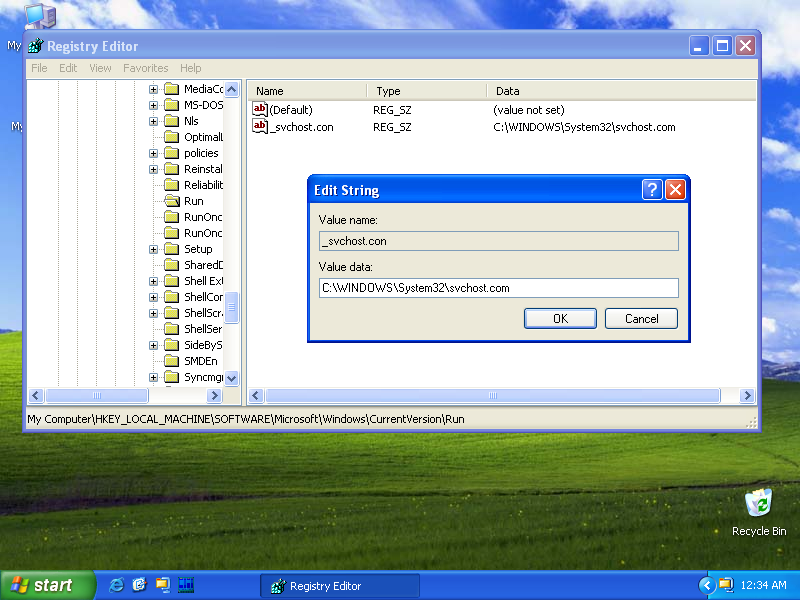800x600 pixels.
Task: Expand the SideByS tree node
Action: (x=153, y=345)
